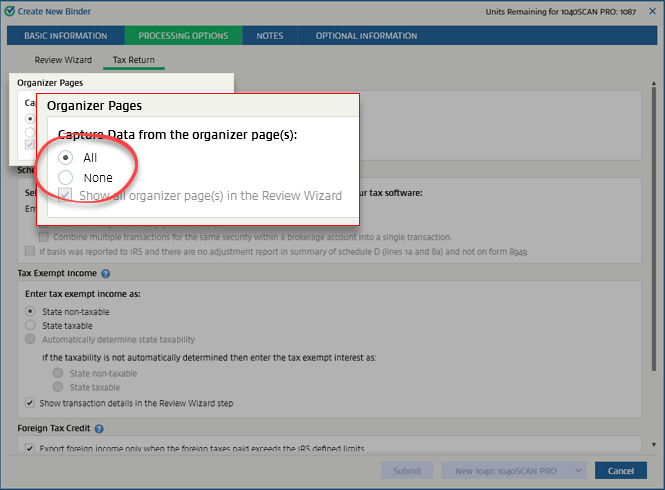The width and height of the screenshot is (665, 490).
Task: Click the Submit button
Action: [x=407, y=470]
